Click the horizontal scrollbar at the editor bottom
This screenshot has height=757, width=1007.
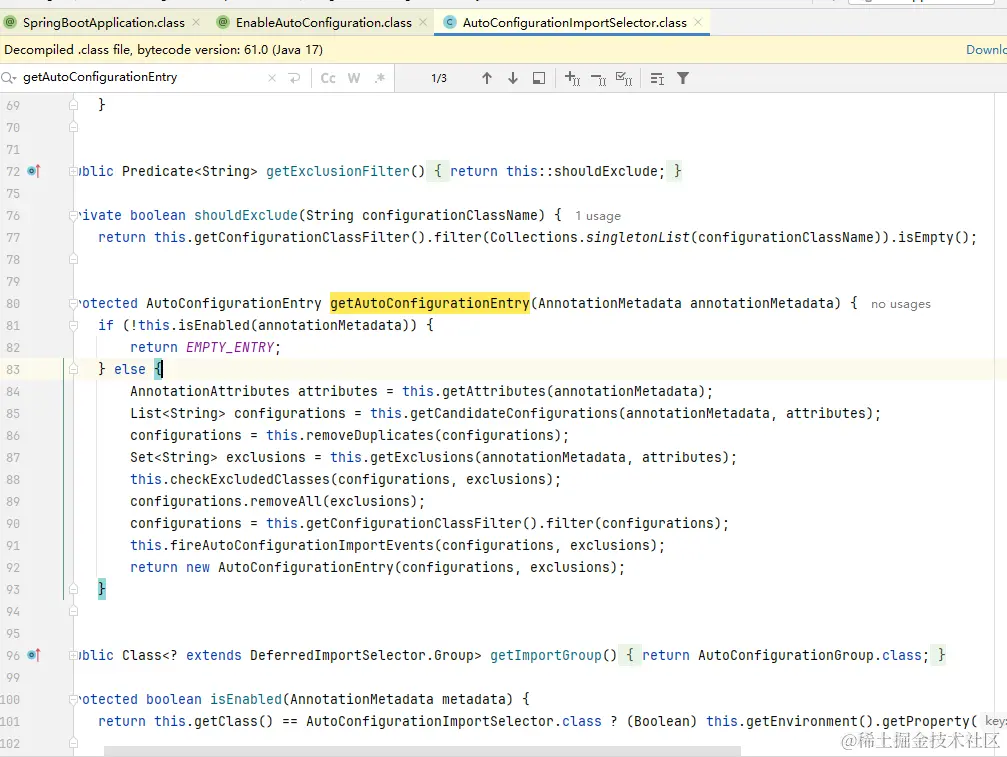click(422, 751)
